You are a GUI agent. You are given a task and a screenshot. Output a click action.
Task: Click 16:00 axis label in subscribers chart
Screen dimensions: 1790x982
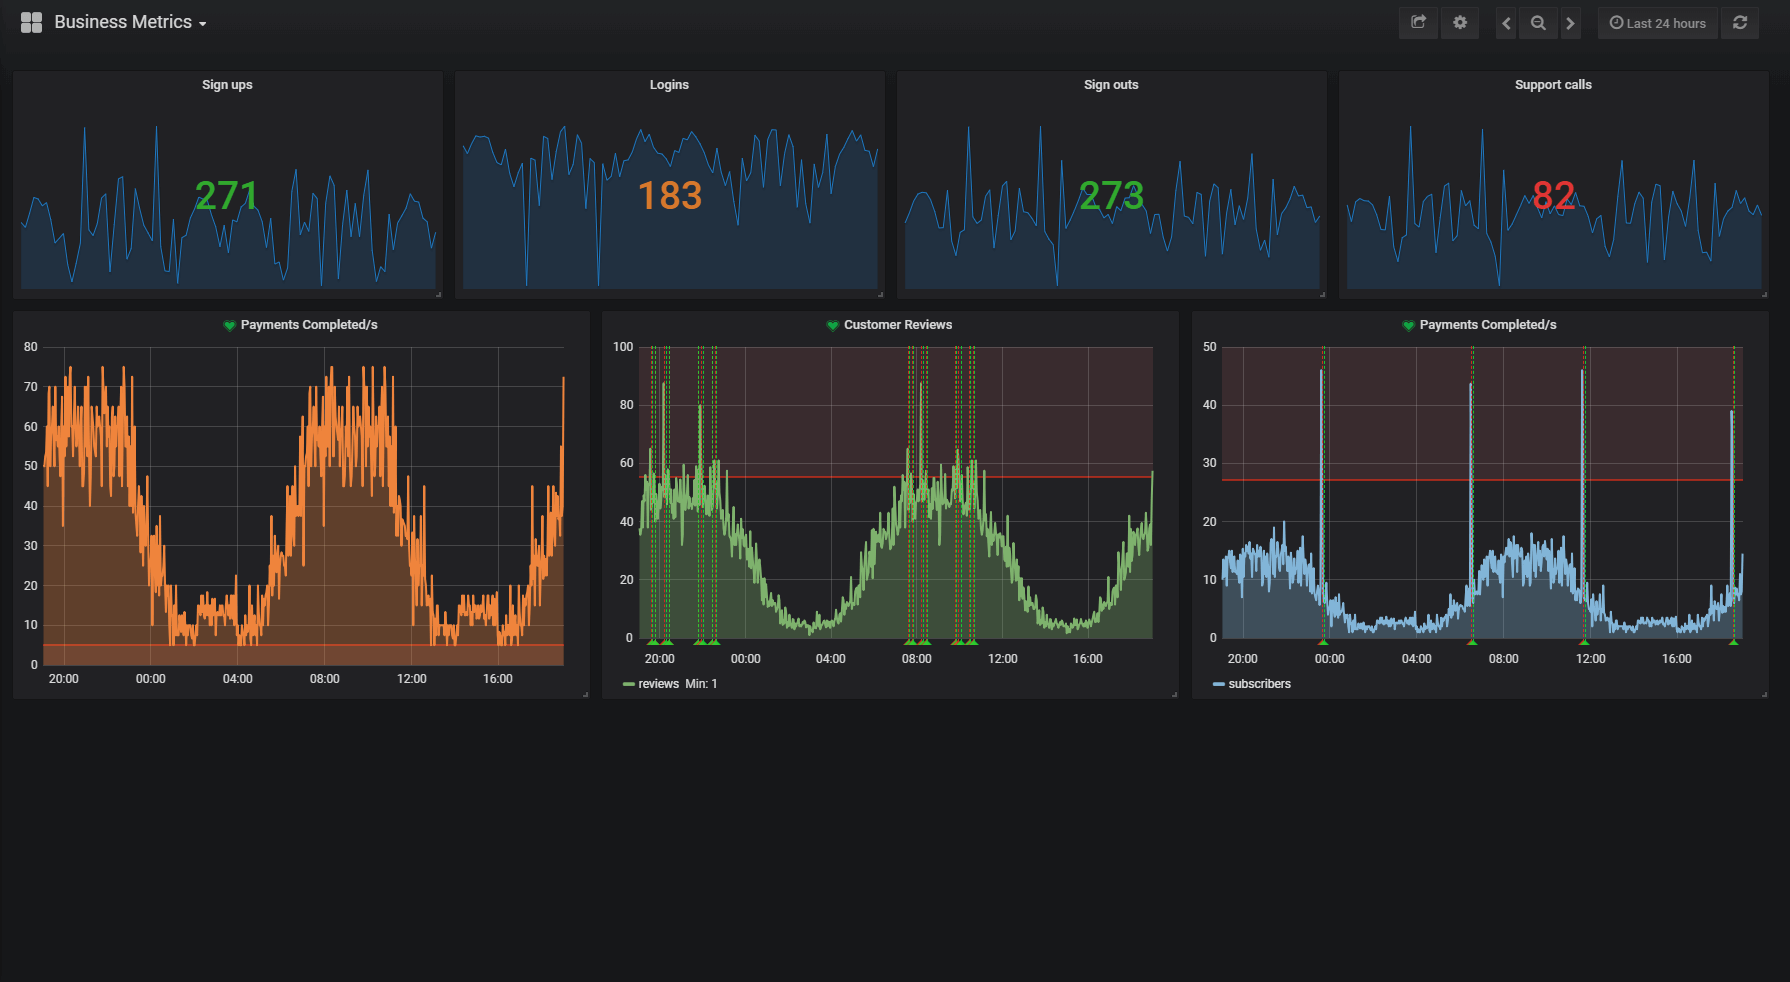(1677, 659)
